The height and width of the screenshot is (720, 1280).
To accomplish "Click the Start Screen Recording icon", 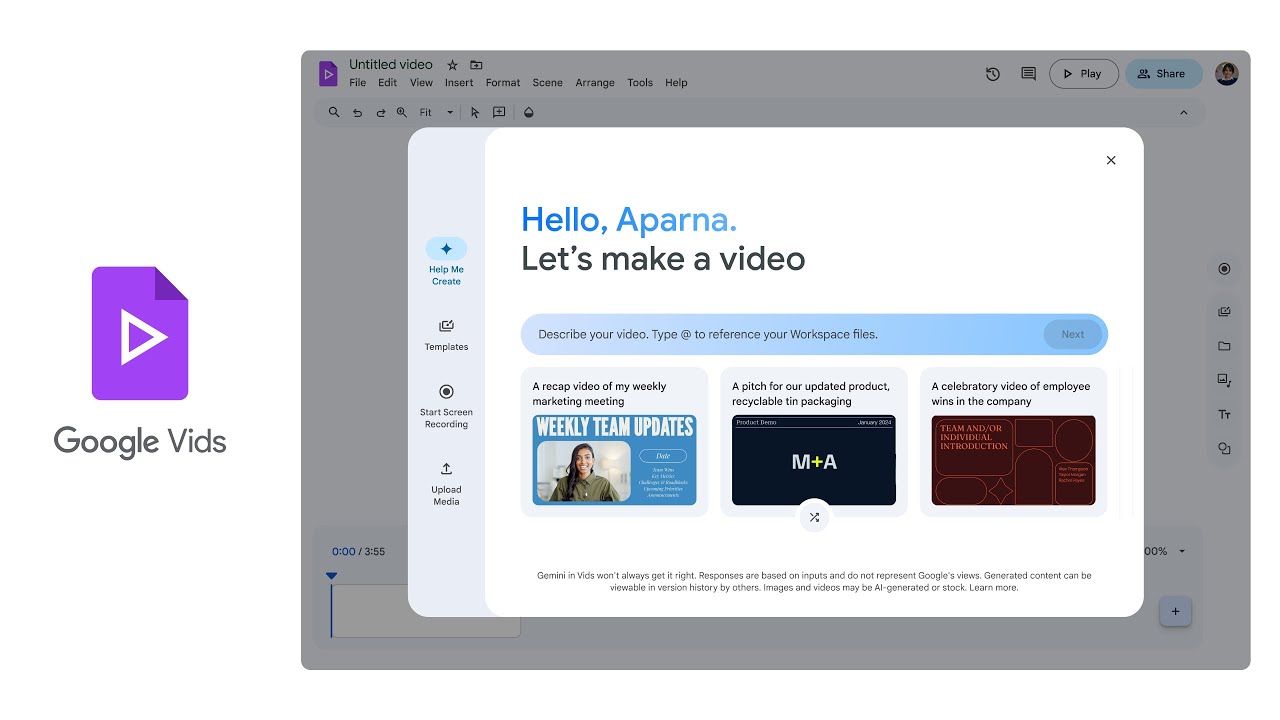I will (446, 393).
